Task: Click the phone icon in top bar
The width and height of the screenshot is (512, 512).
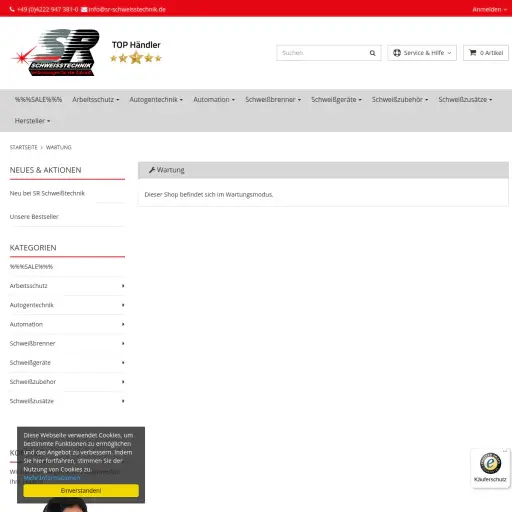Action: pyautogui.click(x=12, y=9)
